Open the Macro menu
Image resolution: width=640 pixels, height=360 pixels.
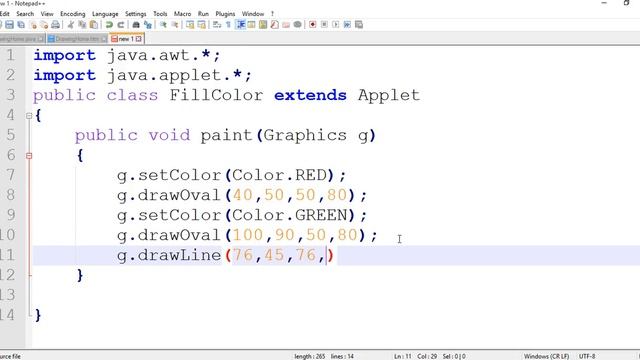pos(182,14)
